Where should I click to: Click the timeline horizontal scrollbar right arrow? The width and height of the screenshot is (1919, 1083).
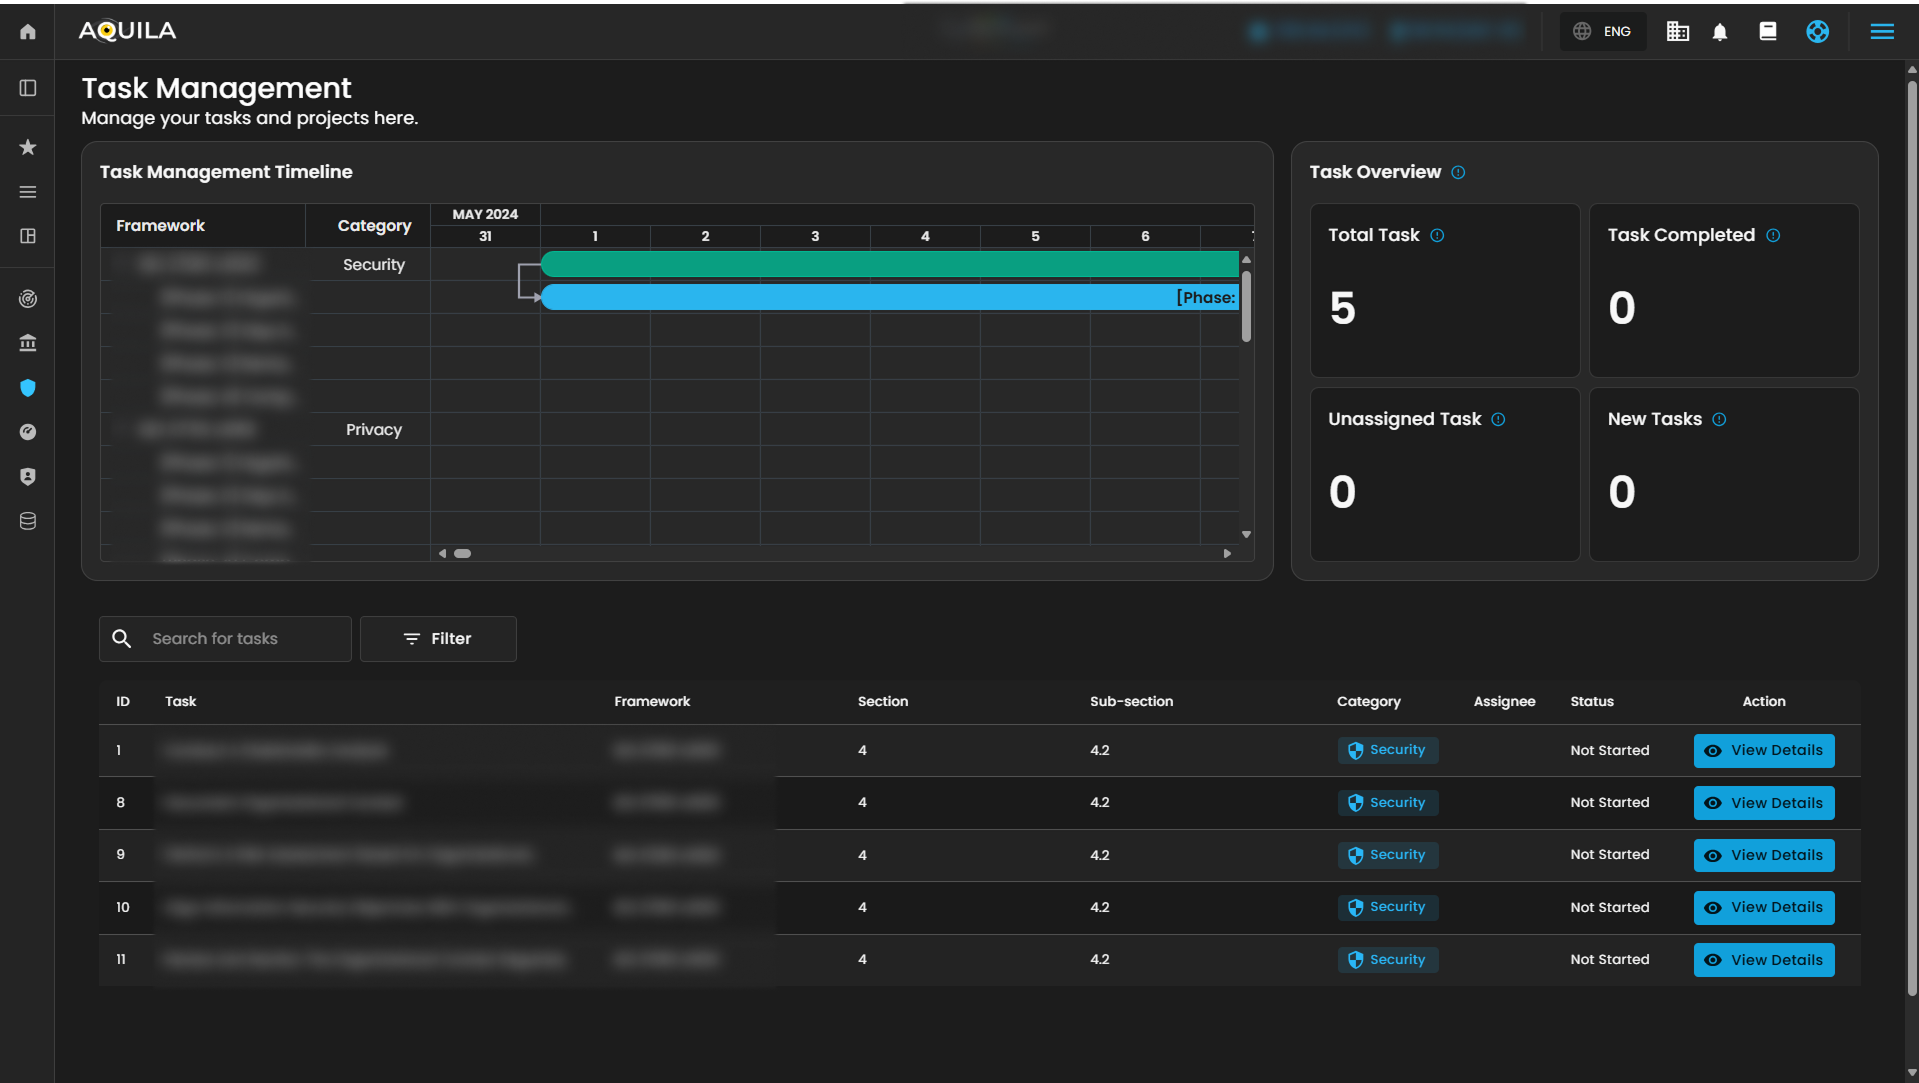click(x=1227, y=554)
